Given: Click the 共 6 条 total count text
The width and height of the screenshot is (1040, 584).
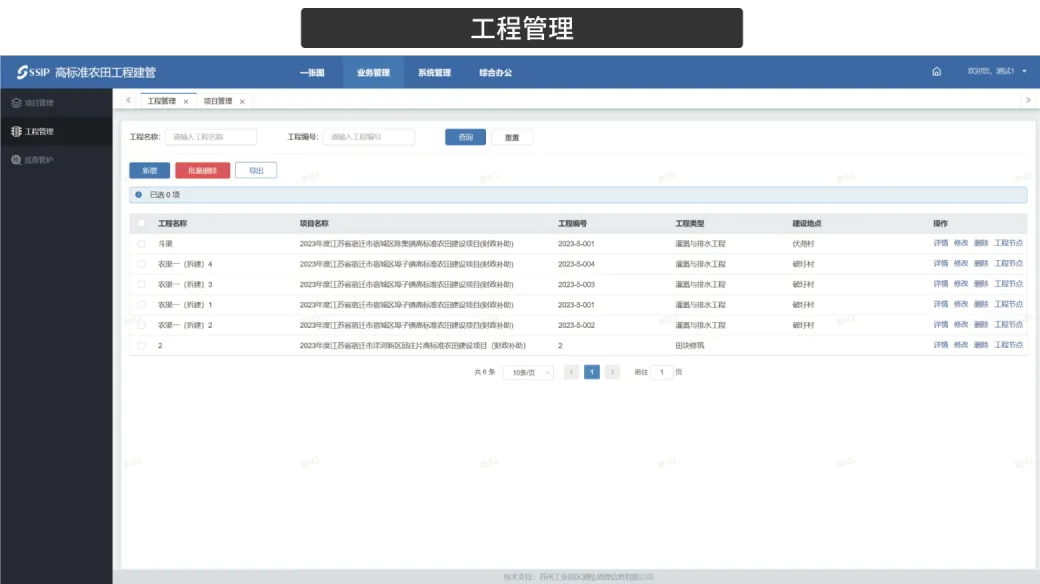Looking at the screenshot, I should [x=485, y=372].
